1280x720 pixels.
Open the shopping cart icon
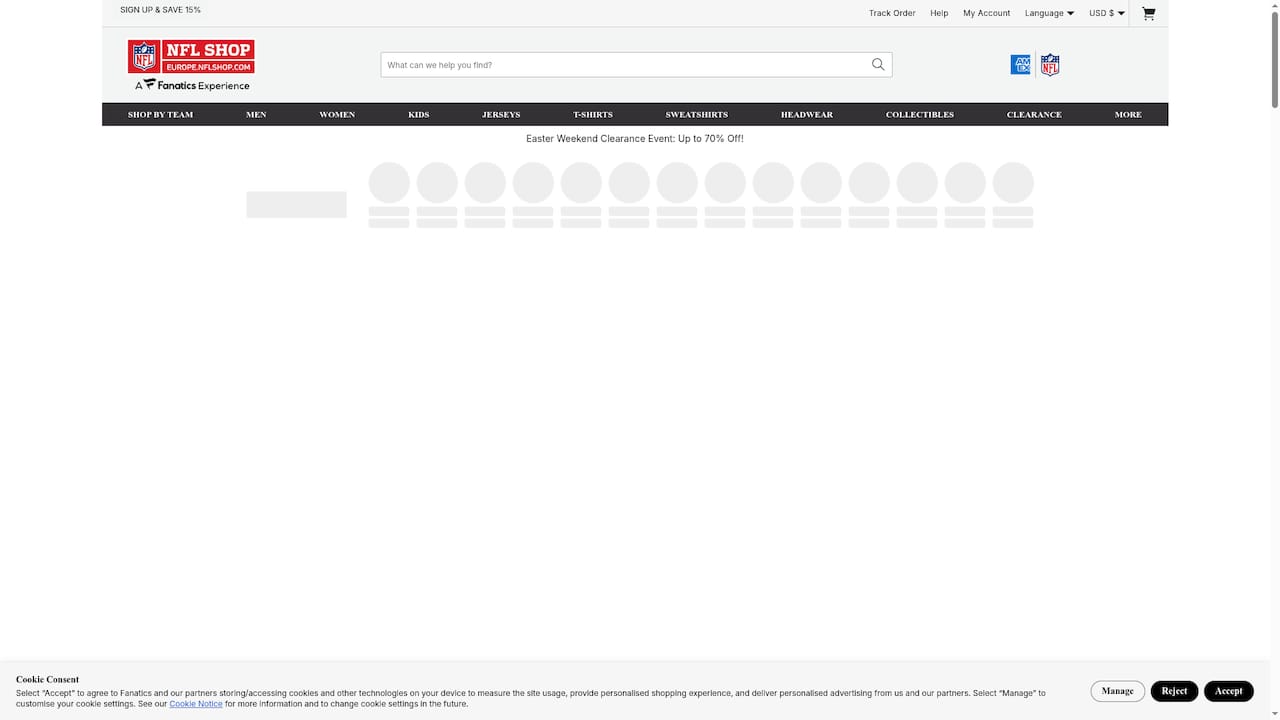(1148, 13)
